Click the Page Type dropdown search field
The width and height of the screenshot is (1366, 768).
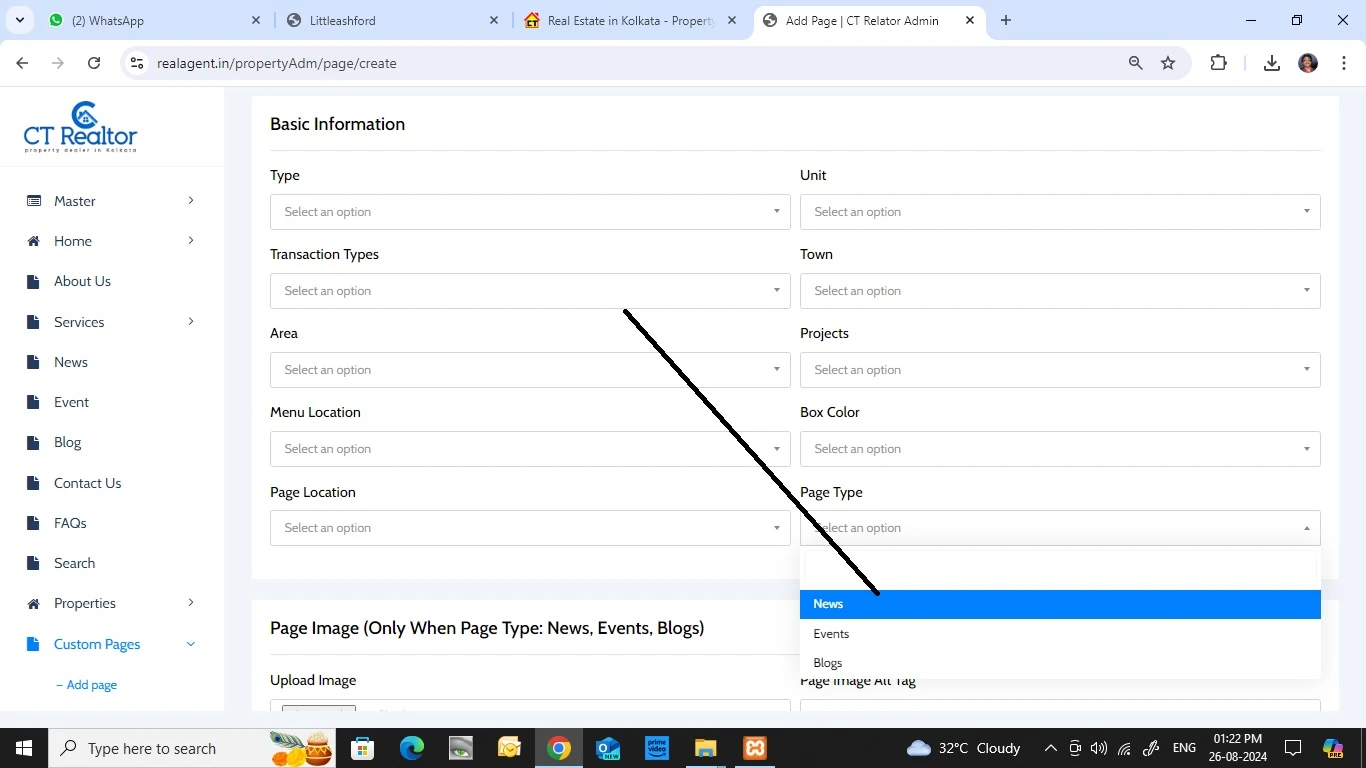coord(1059,569)
